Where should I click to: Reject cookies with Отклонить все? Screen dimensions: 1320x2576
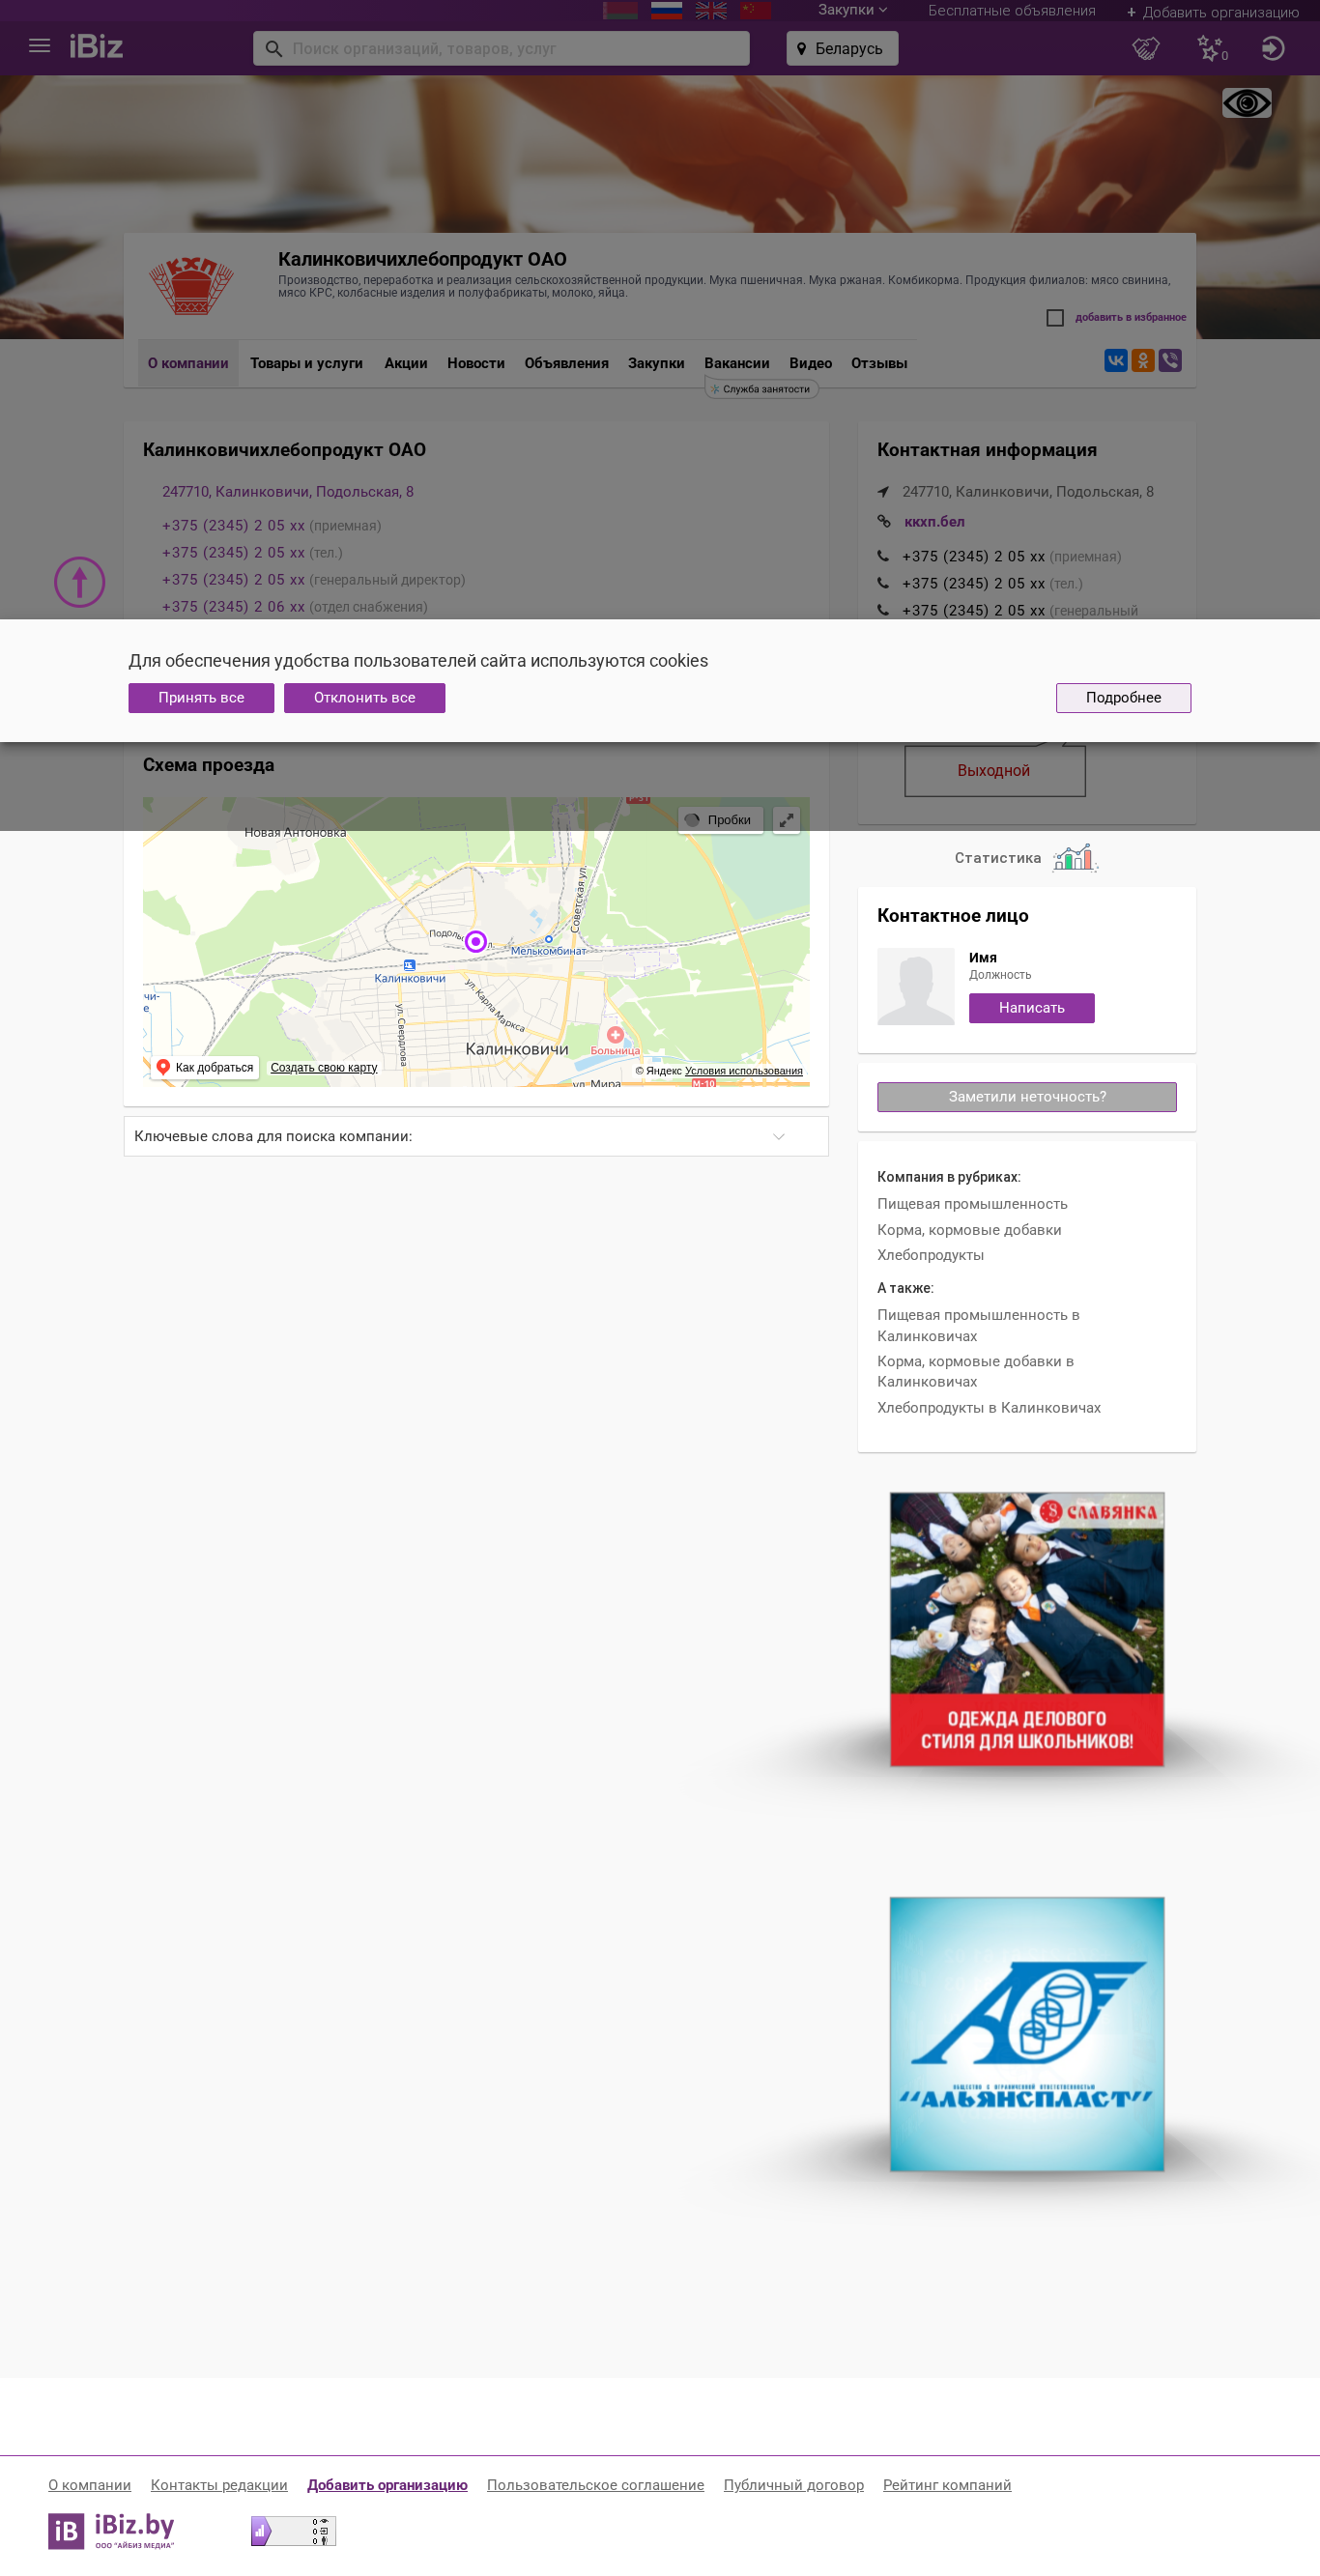click(x=364, y=698)
